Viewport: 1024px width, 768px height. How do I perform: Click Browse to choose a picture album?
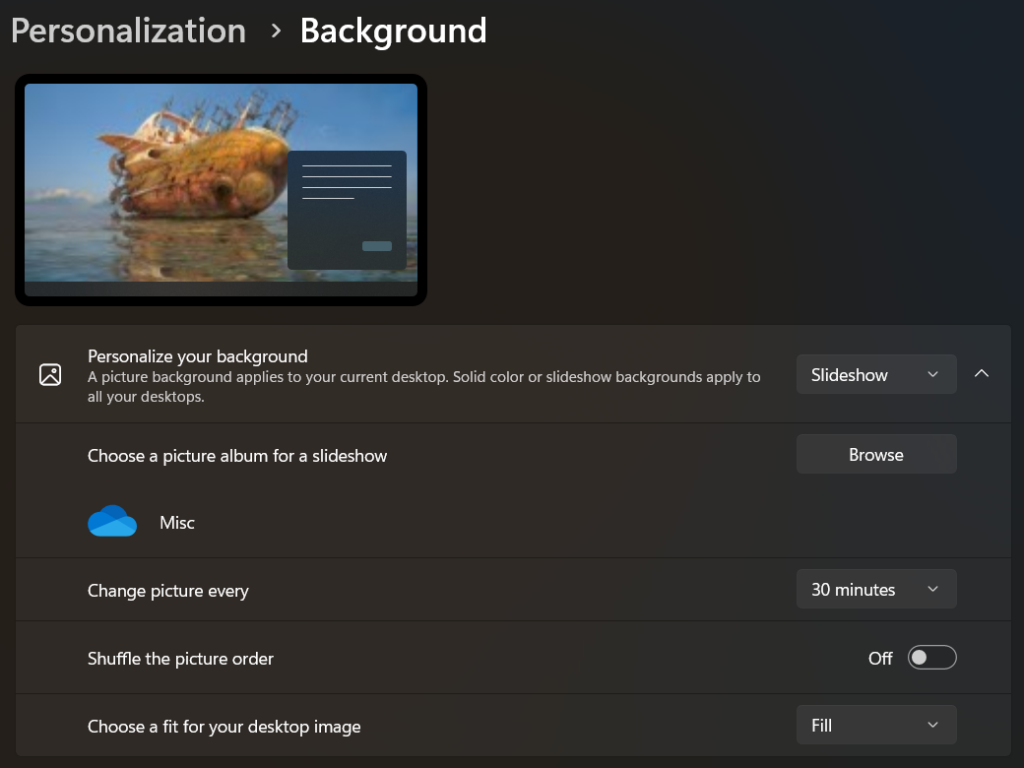click(x=876, y=454)
